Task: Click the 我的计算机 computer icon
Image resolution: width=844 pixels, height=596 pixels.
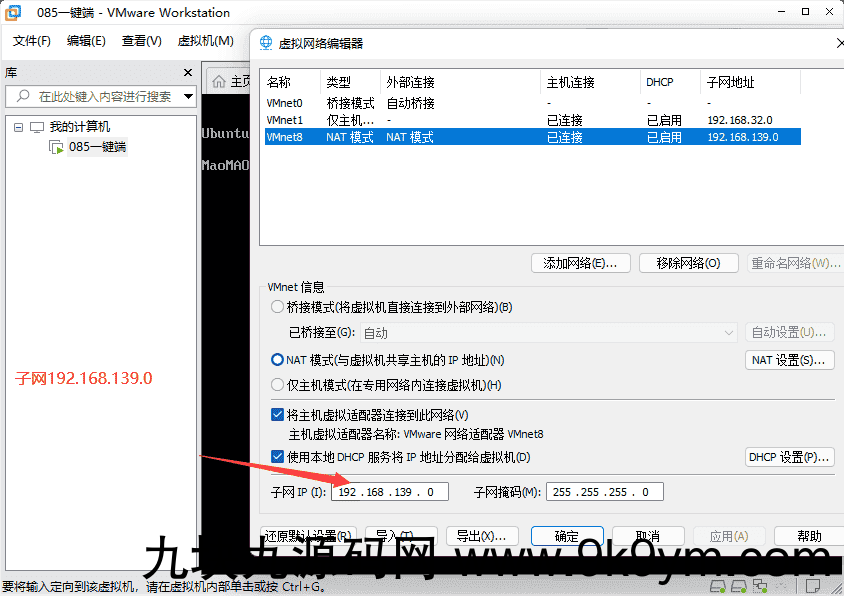Action: (x=37, y=127)
